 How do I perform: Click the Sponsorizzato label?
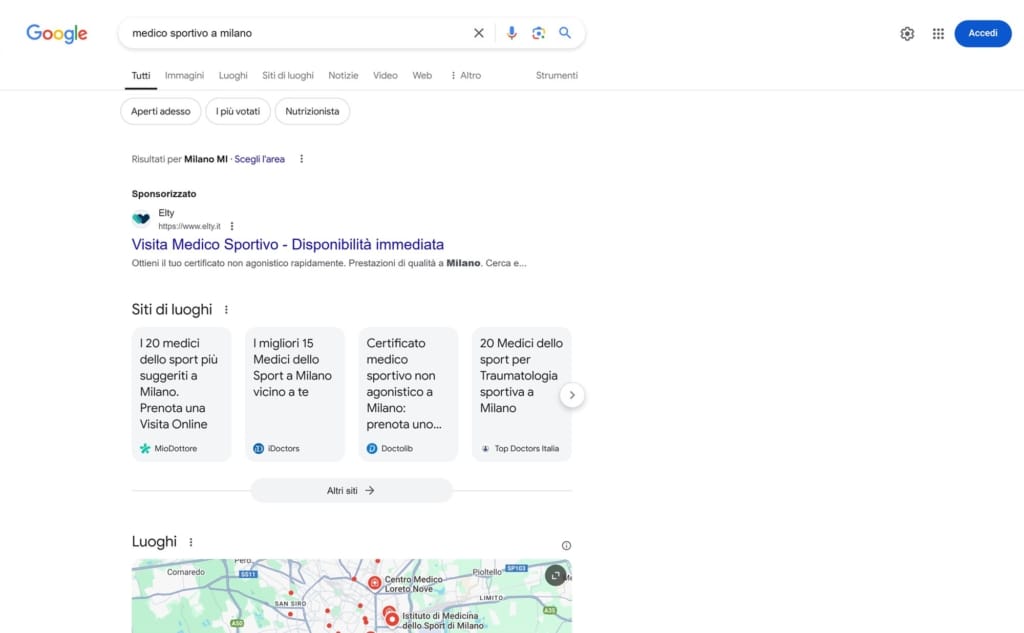point(164,194)
